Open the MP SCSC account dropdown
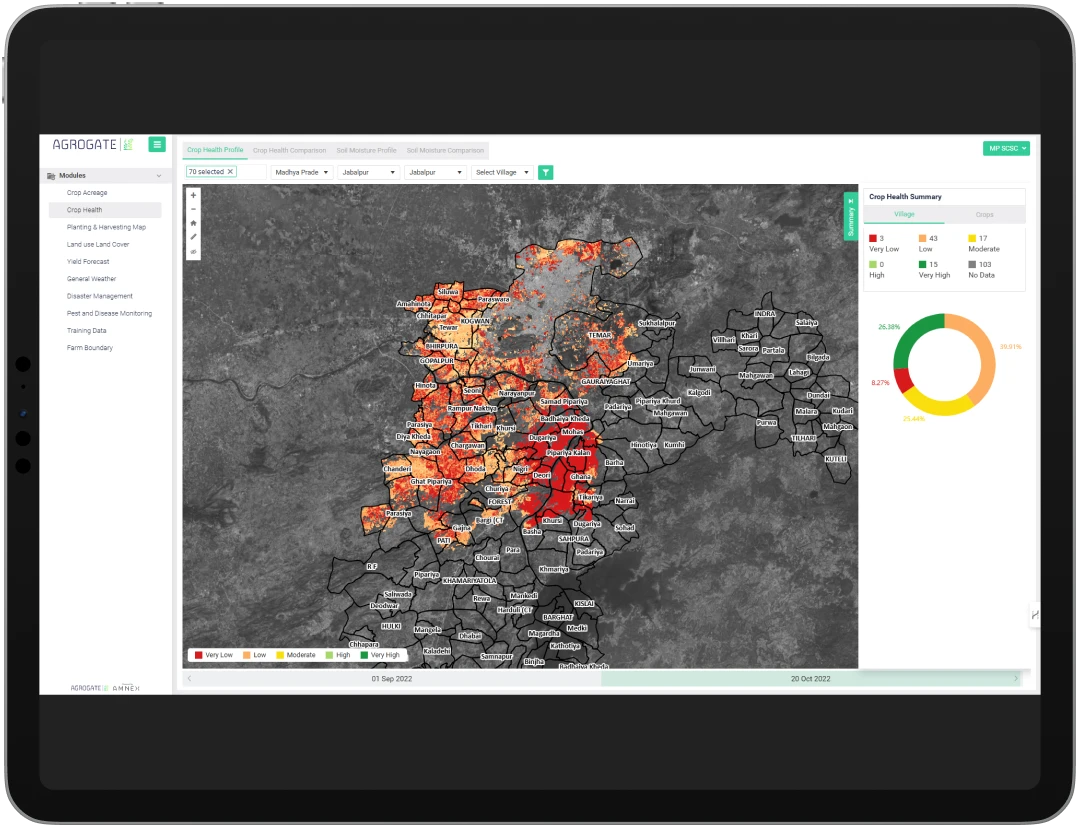This screenshot has width=1080, height=830. pyautogui.click(x=1006, y=148)
